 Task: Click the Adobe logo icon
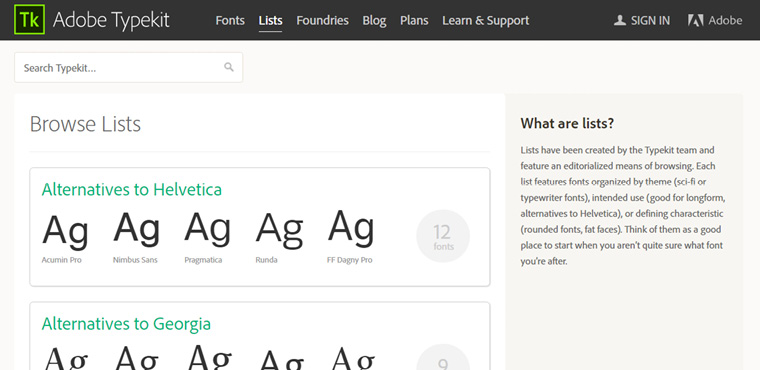coord(696,20)
